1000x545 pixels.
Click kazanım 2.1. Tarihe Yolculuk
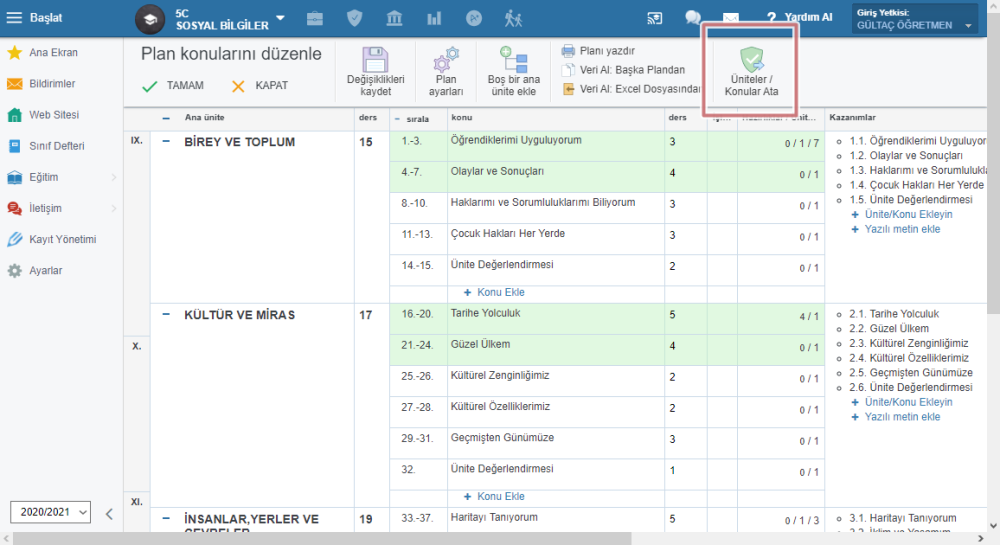click(x=894, y=314)
